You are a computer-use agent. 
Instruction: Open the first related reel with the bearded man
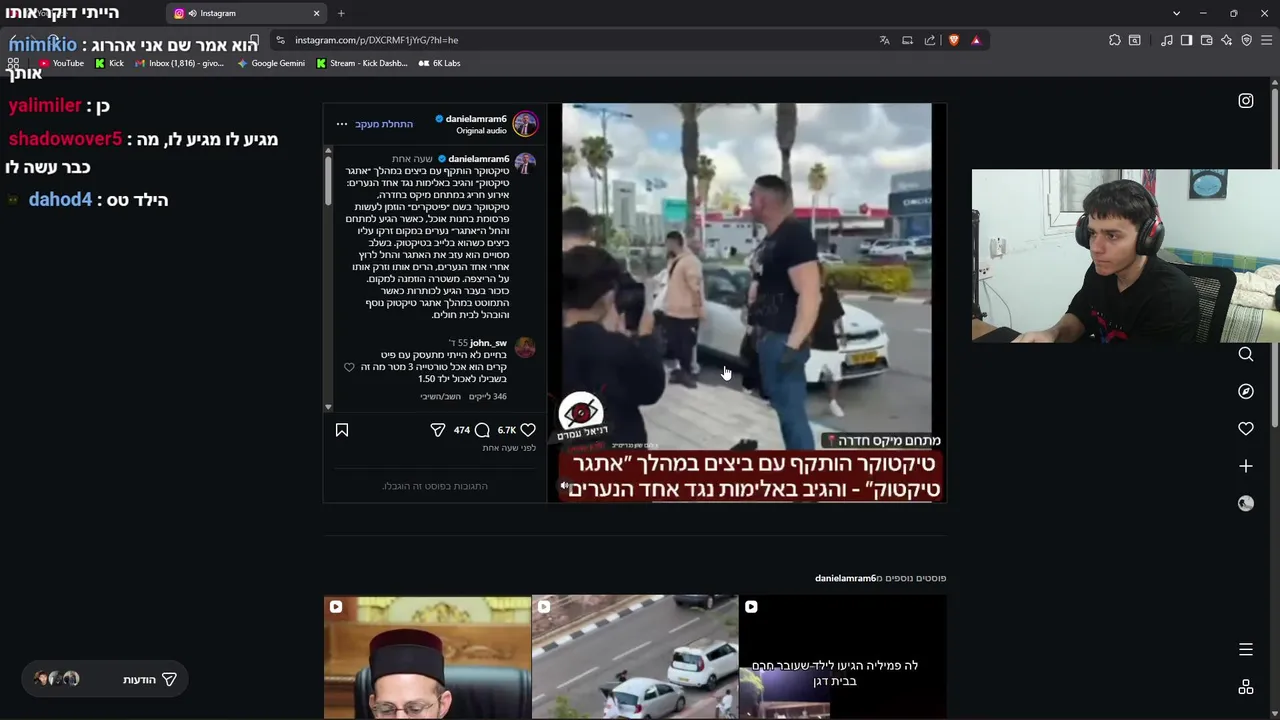coord(427,657)
